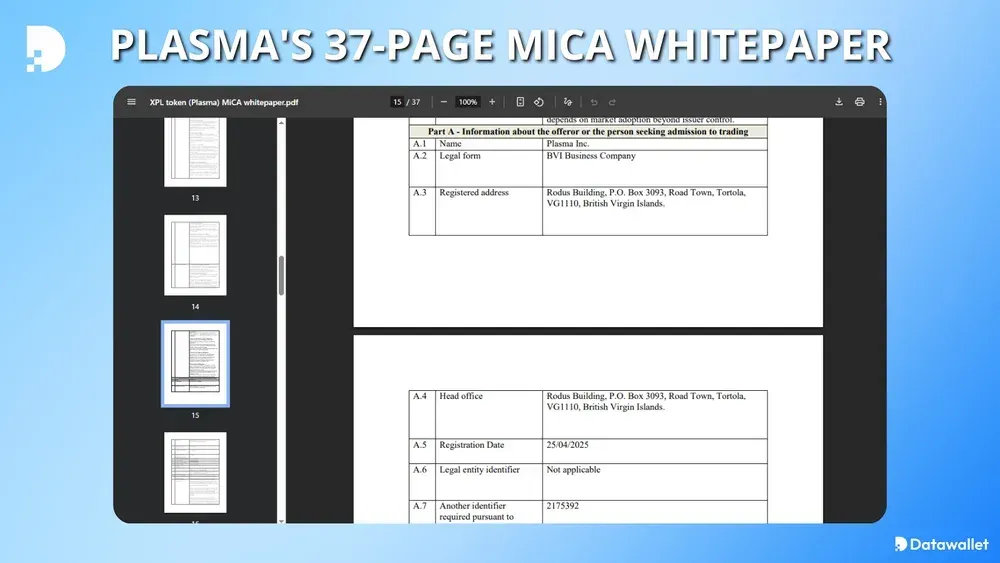The image size is (1000, 563).
Task: Open the thumbnail below page 15
Action: coord(195,472)
